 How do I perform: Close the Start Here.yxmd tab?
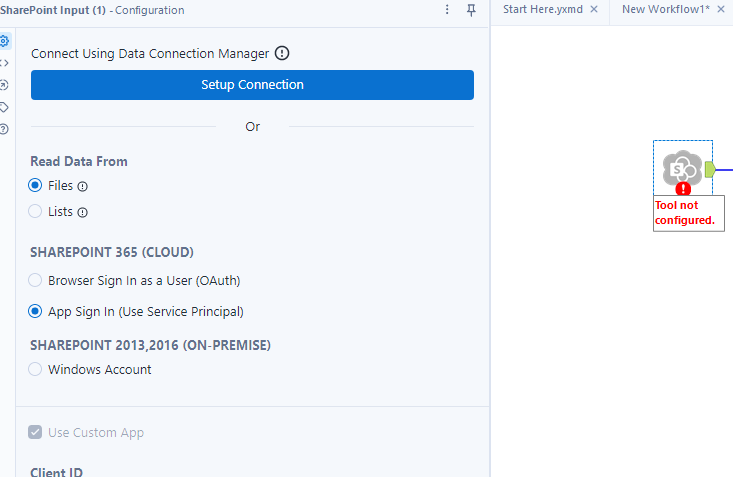[594, 9]
